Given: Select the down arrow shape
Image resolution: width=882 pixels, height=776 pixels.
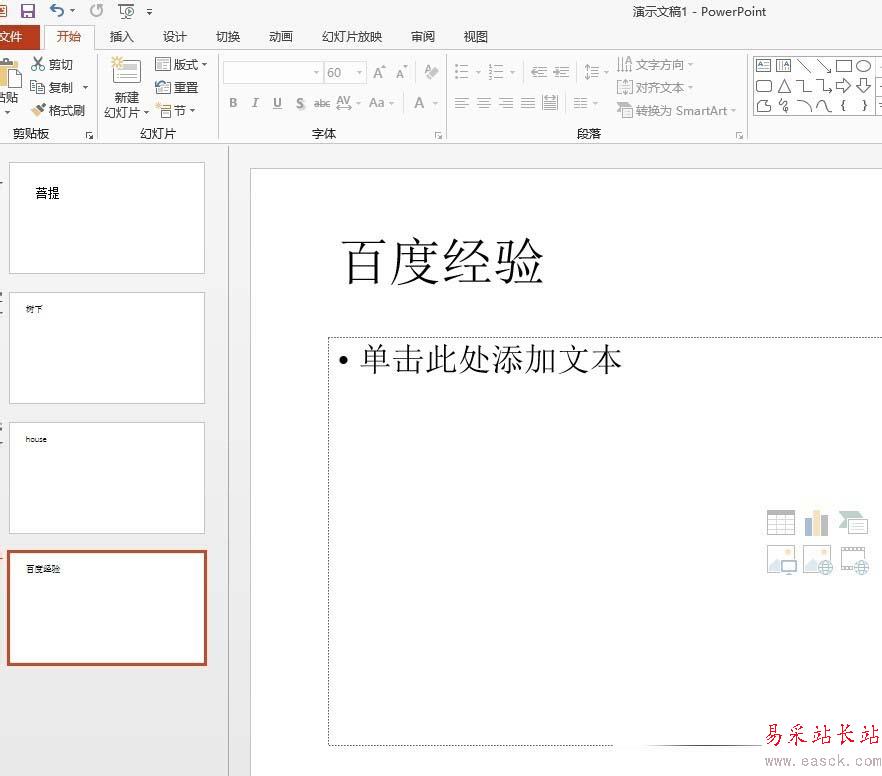Looking at the screenshot, I should (863, 86).
